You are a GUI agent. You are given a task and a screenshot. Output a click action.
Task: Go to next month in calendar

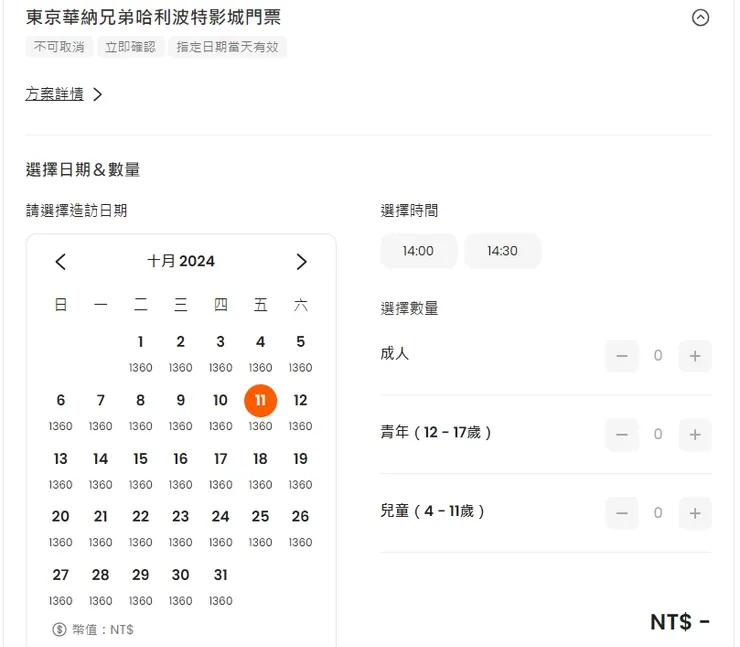coord(301,261)
